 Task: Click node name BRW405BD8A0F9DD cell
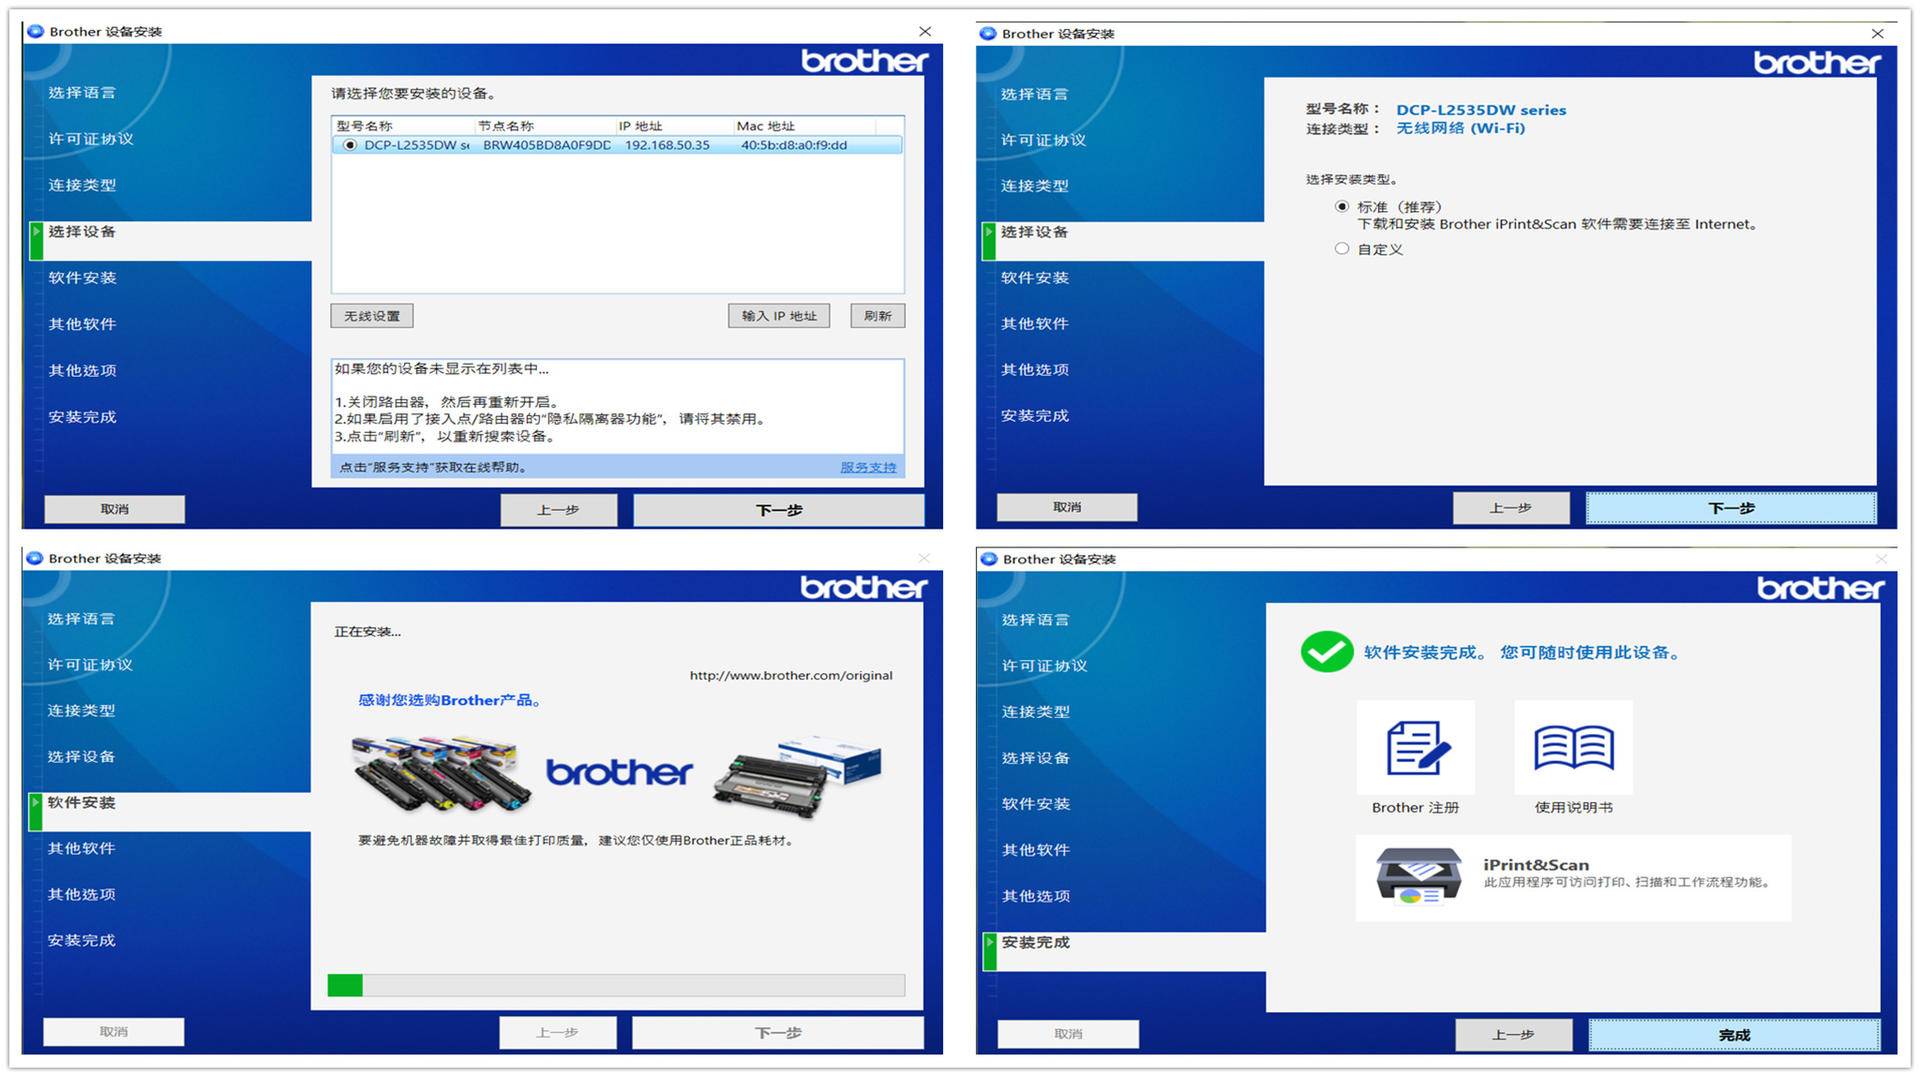coord(547,145)
